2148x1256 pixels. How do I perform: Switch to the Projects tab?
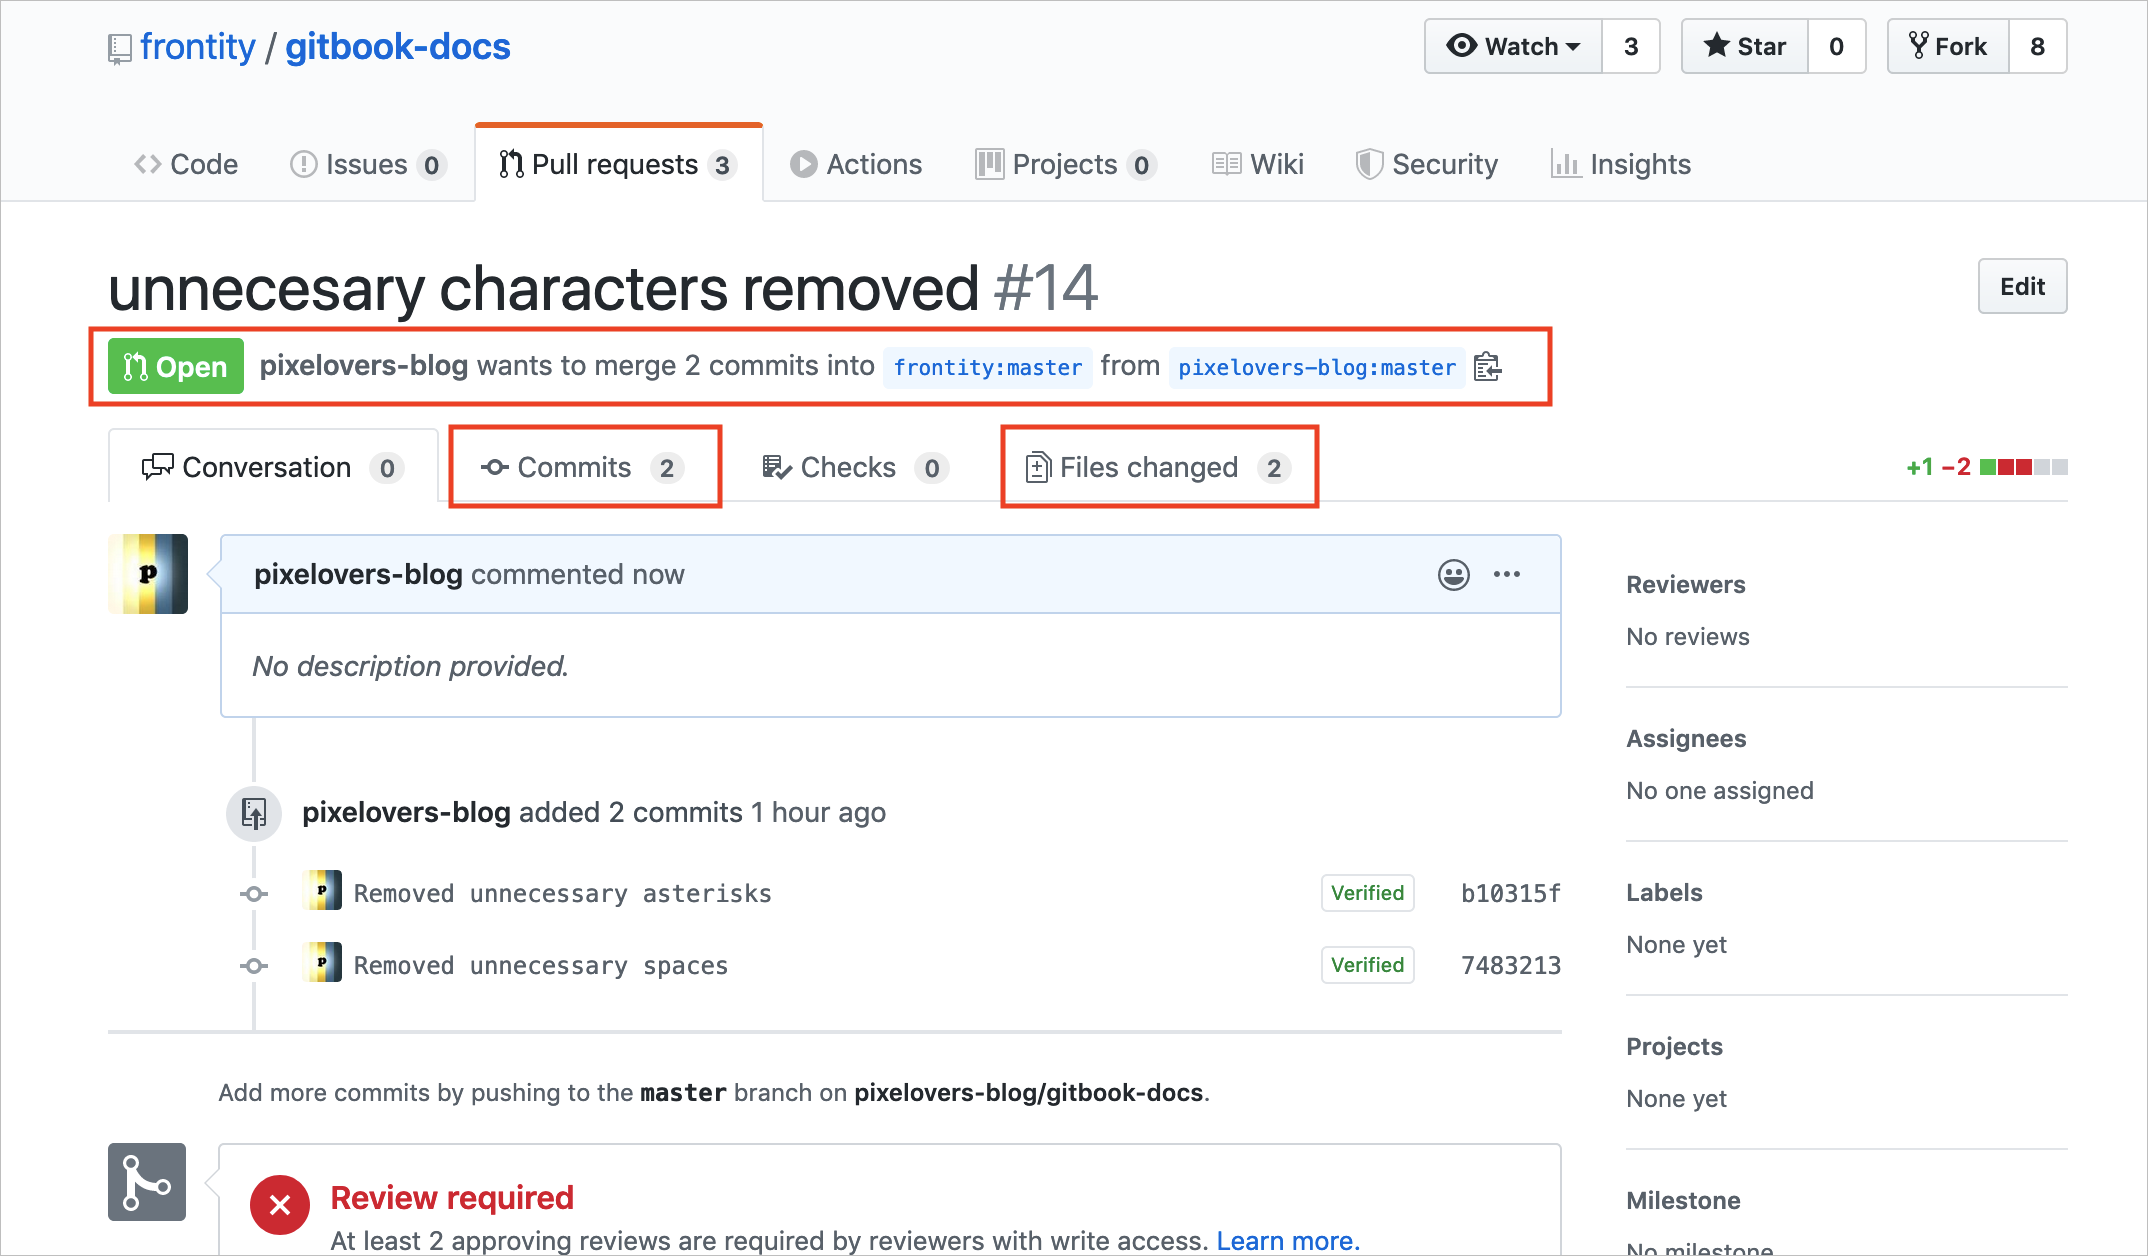click(x=1066, y=164)
